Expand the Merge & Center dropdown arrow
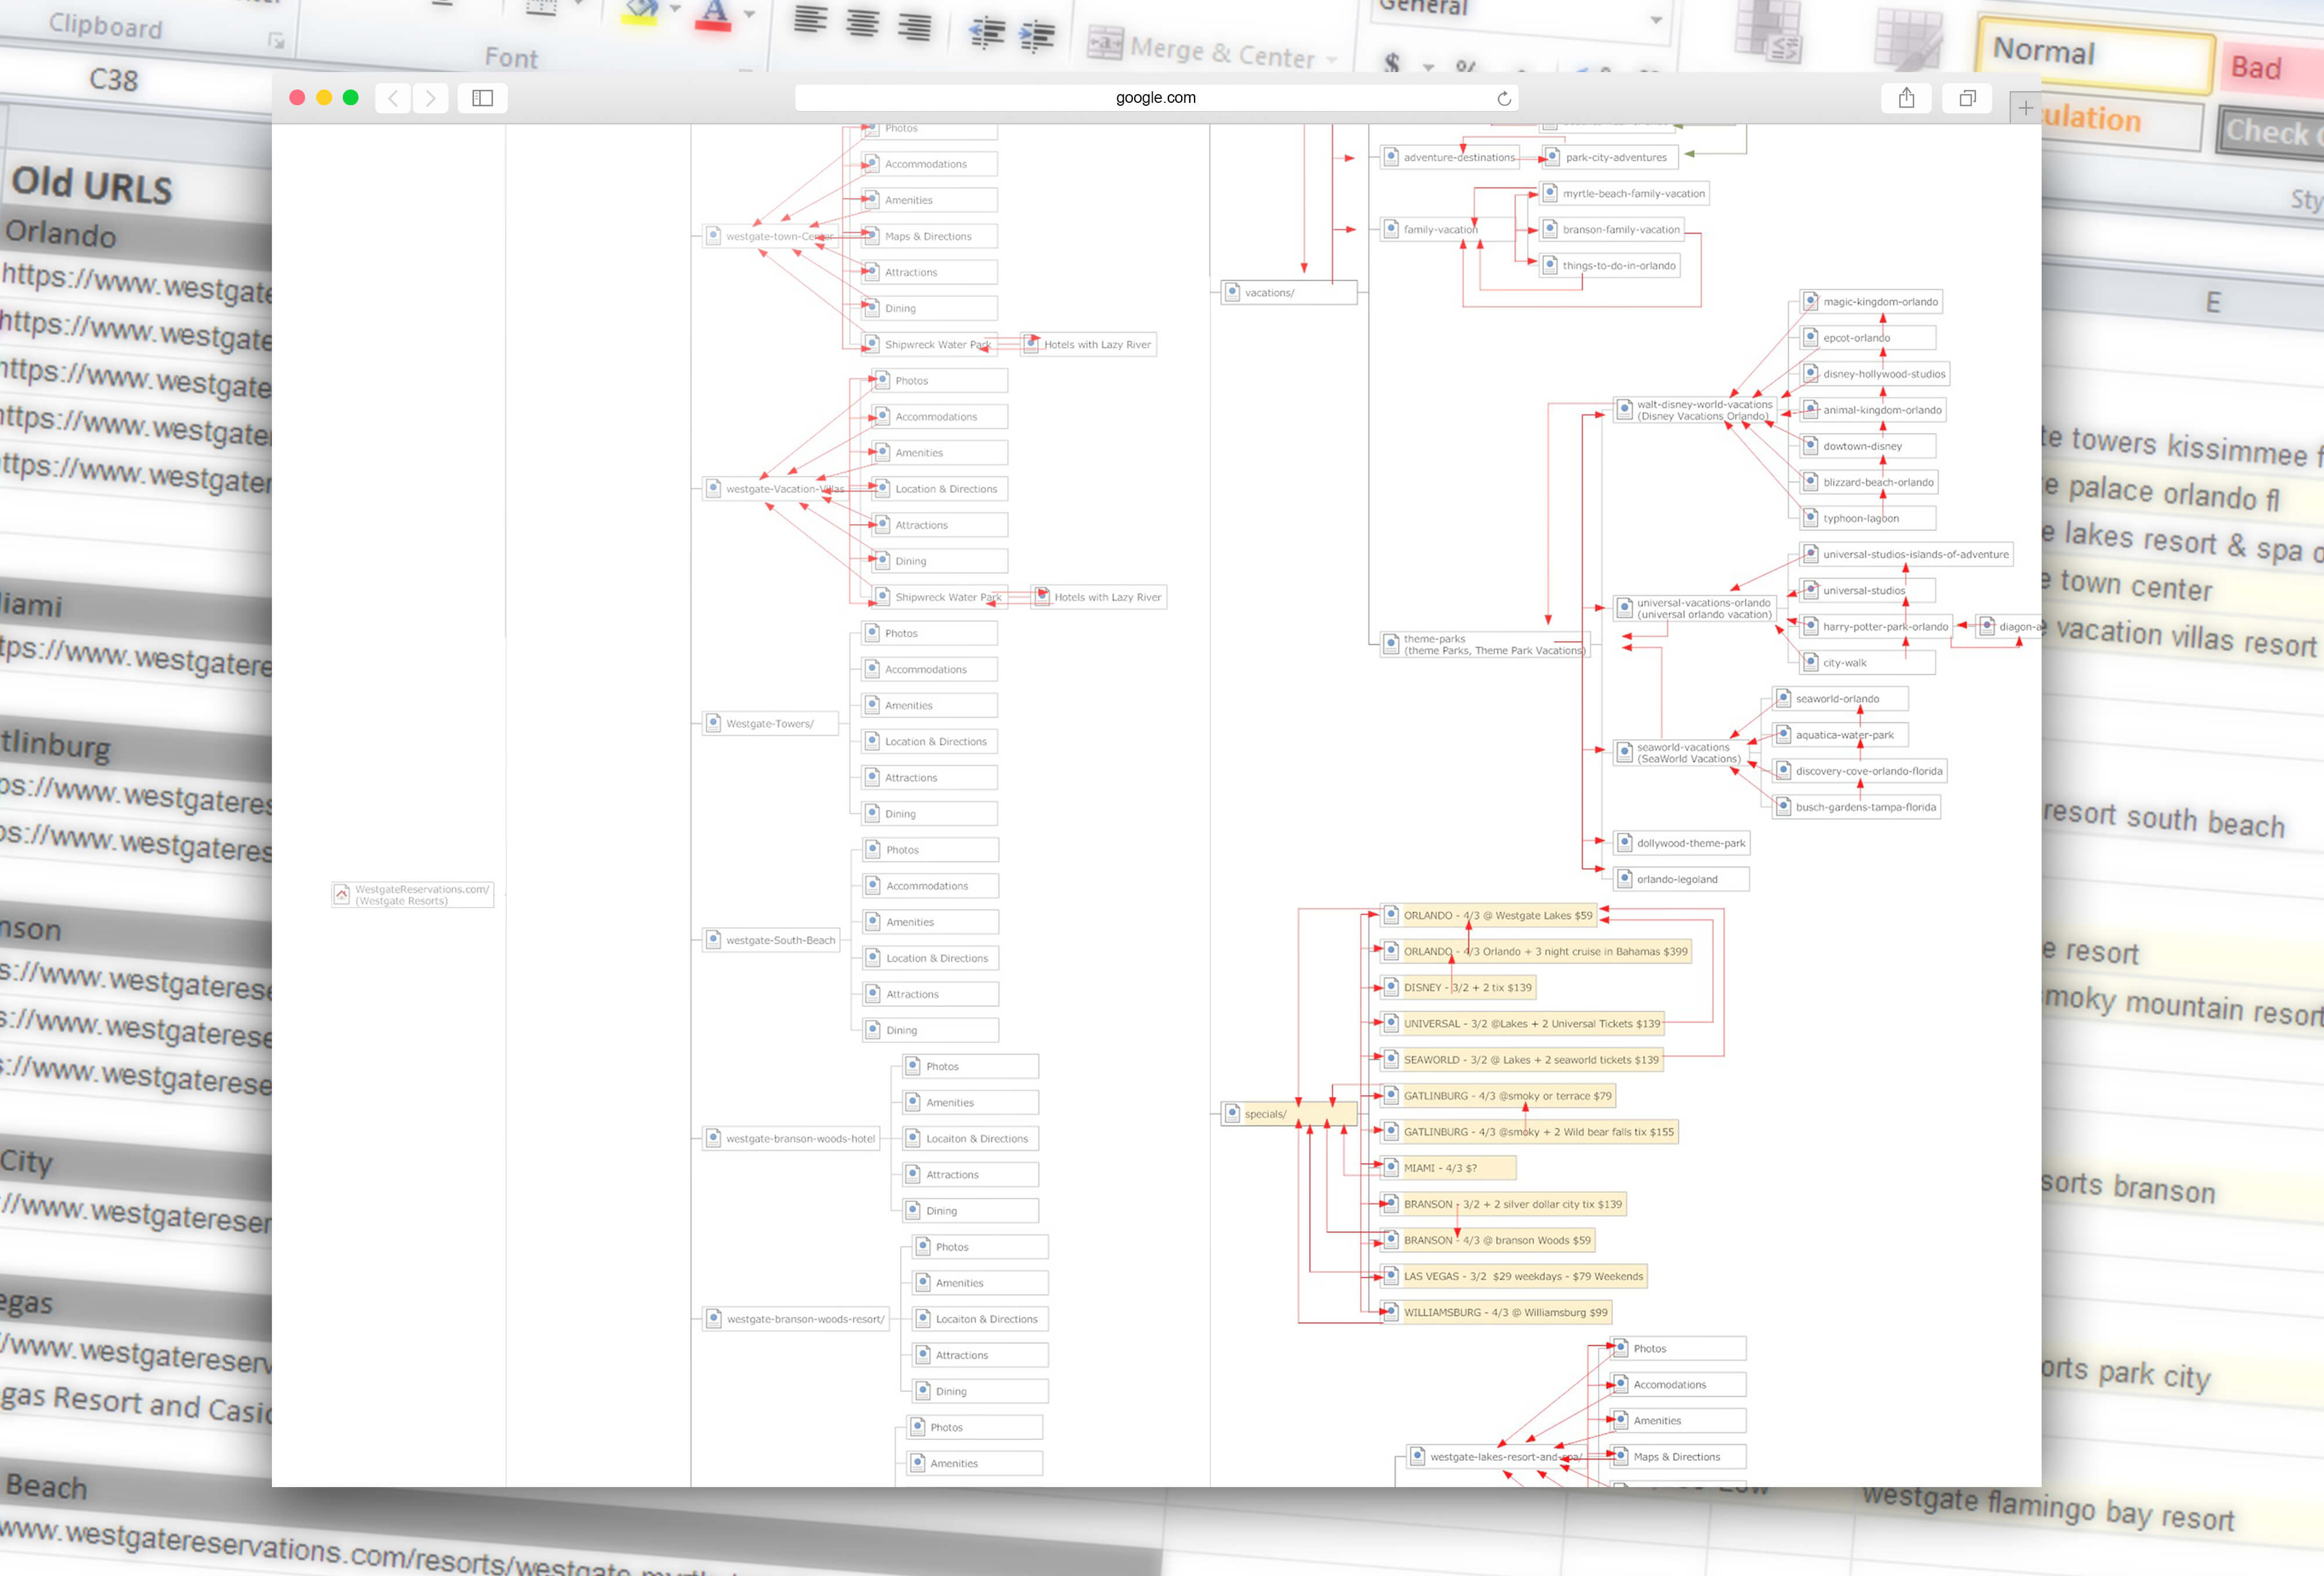The image size is (2324, 1576). pyautogui.click(x=1331, y=60)
